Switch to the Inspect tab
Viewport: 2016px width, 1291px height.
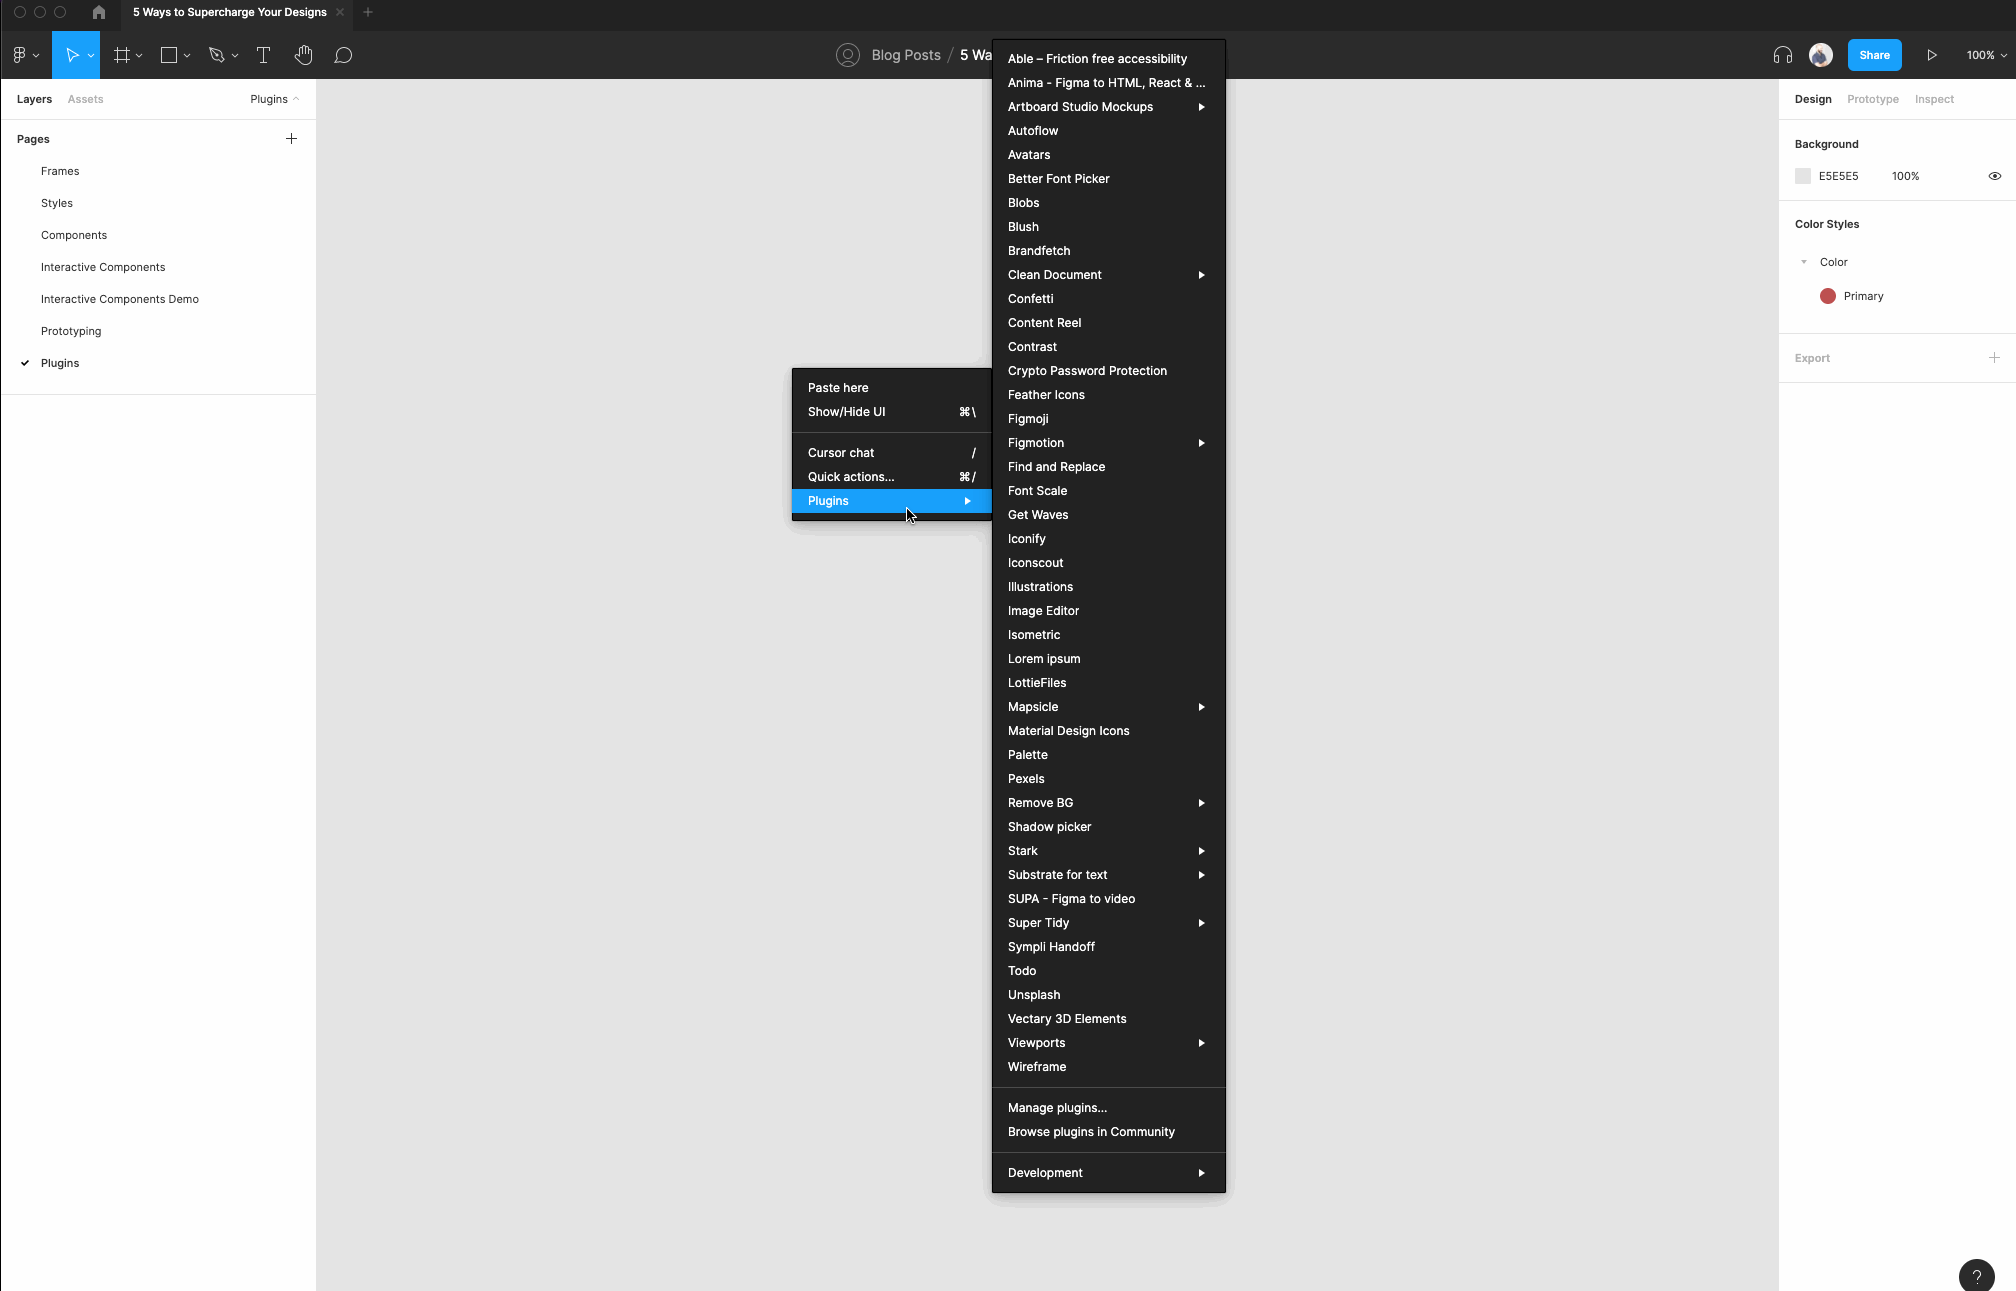(1934, 99)
